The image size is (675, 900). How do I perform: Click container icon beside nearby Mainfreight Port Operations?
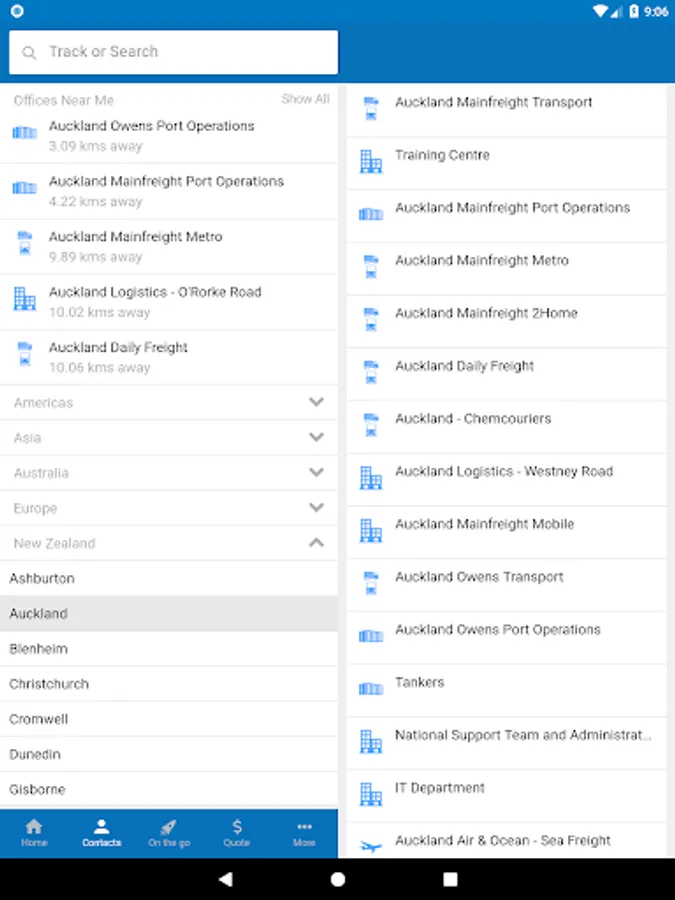pos(25,188)
